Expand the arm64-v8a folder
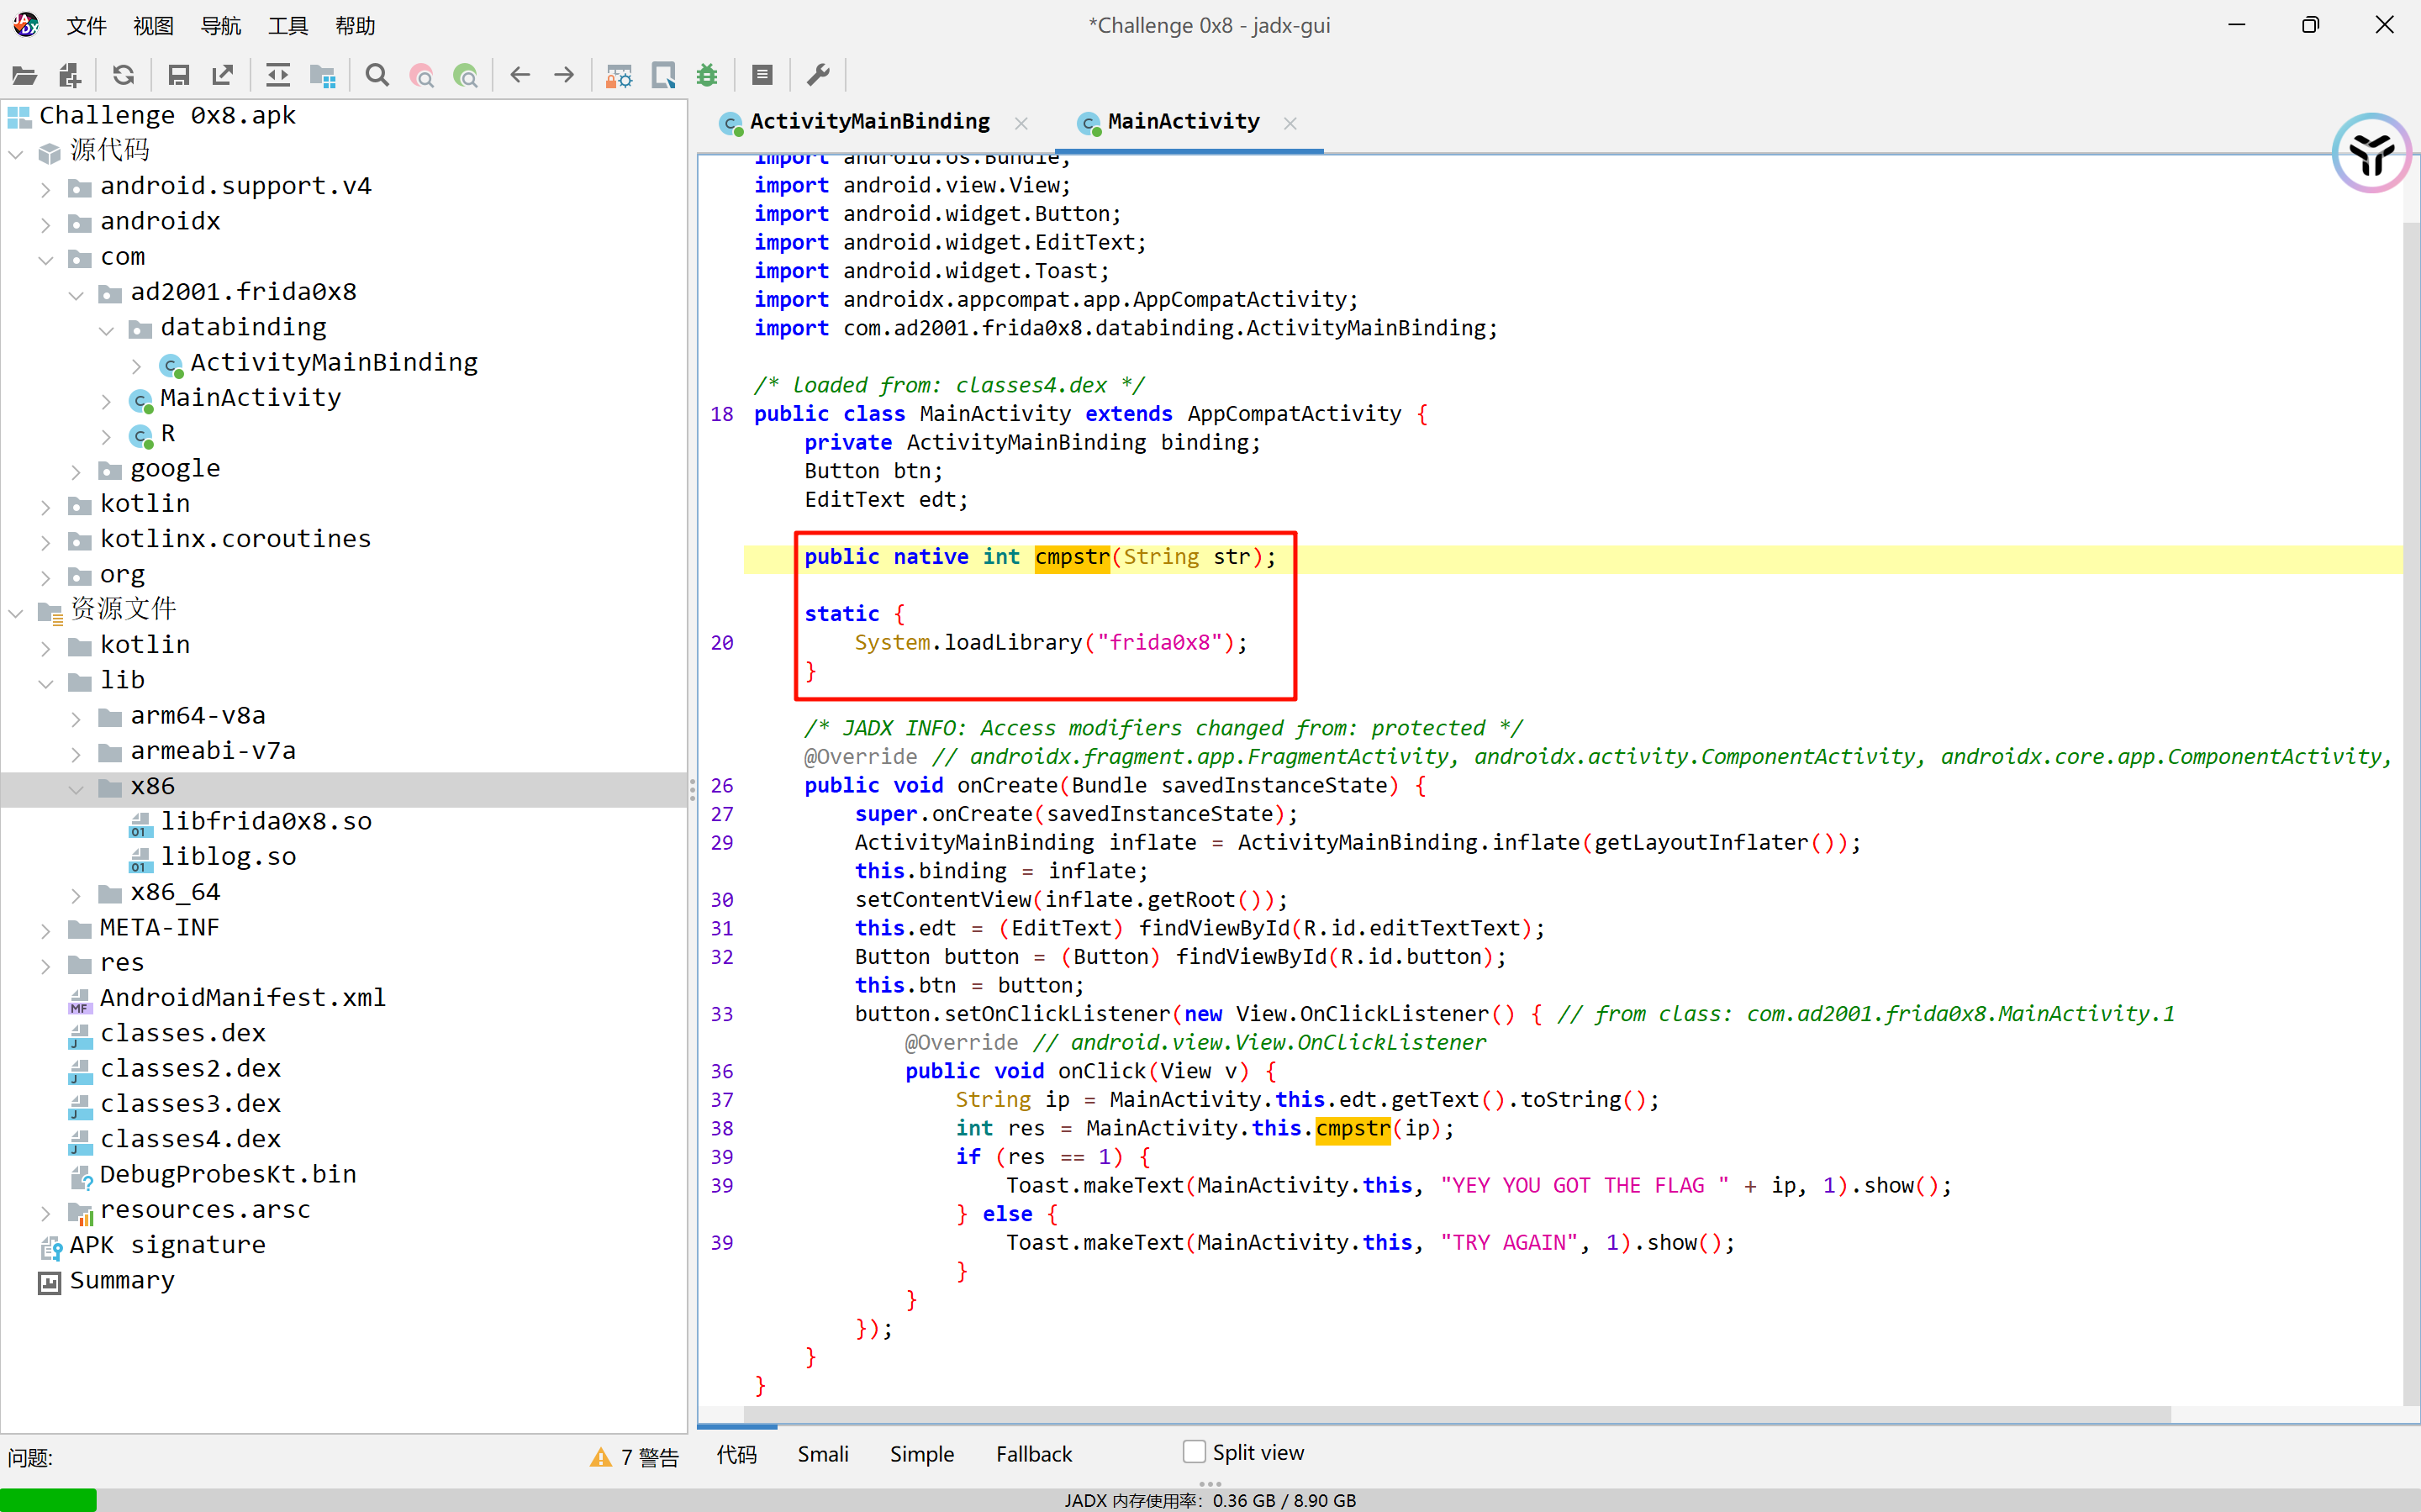 tap(76, 717)
